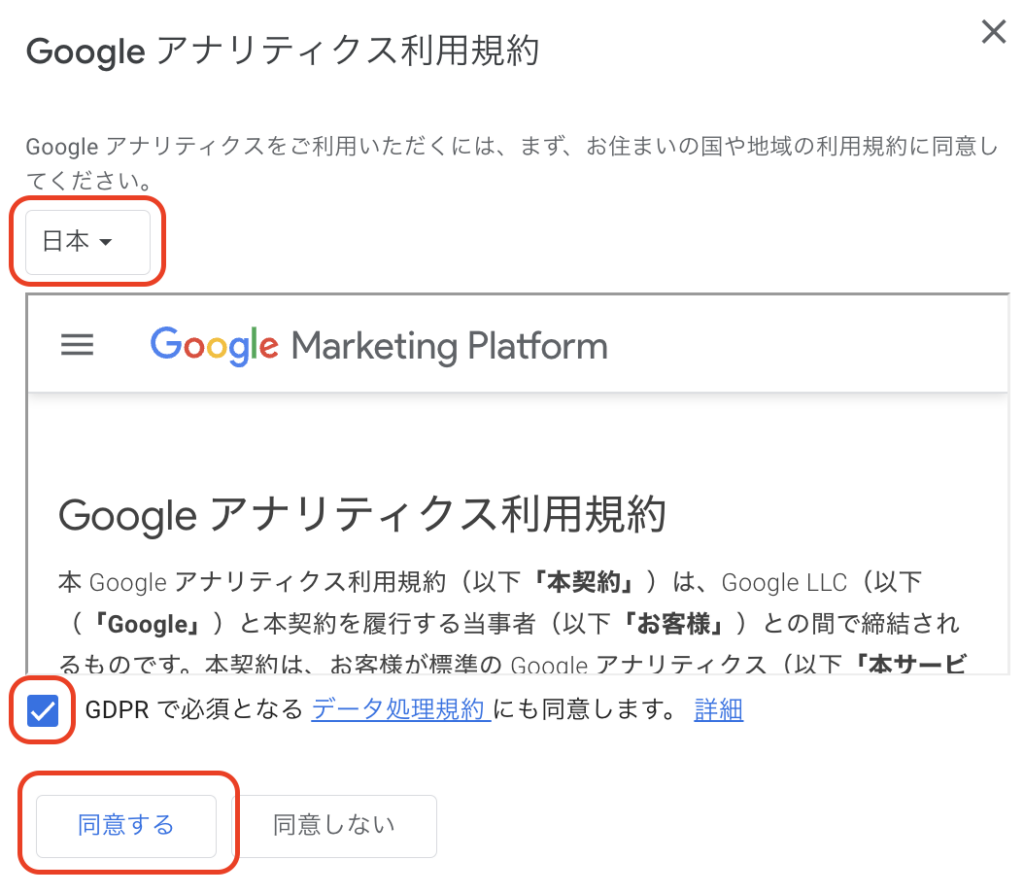Click the terms heading inside the embedded frame
Image resolution: width=1024 pixels, height=894 pixels.
(362, 515)
